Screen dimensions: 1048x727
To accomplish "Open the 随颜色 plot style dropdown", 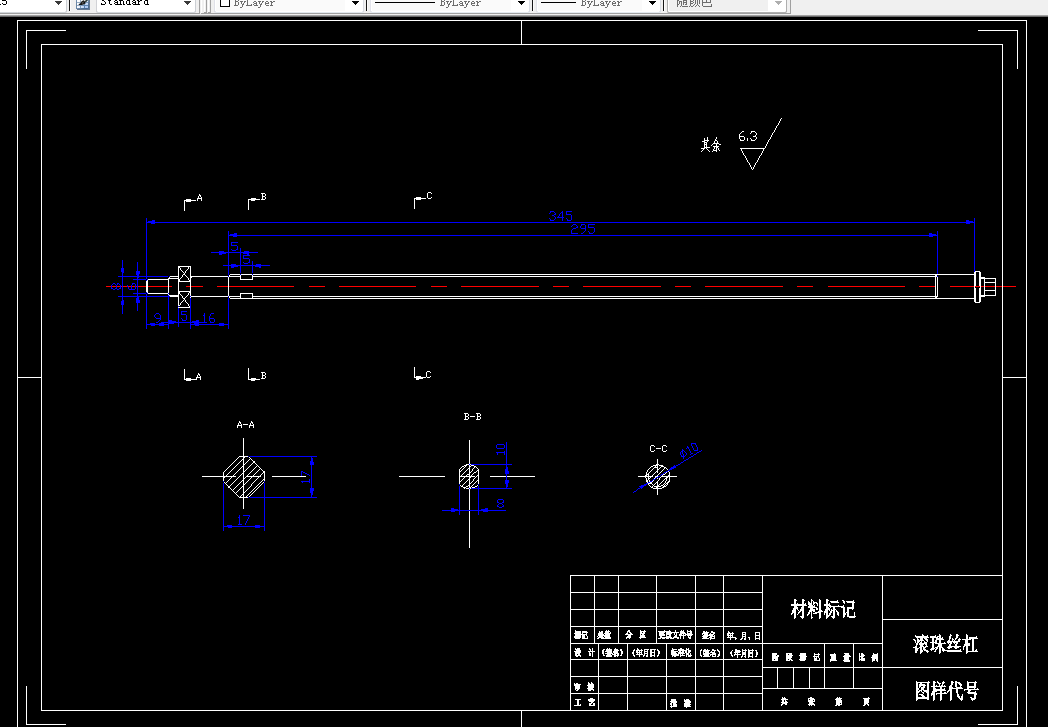I will (x=778, y=4).
